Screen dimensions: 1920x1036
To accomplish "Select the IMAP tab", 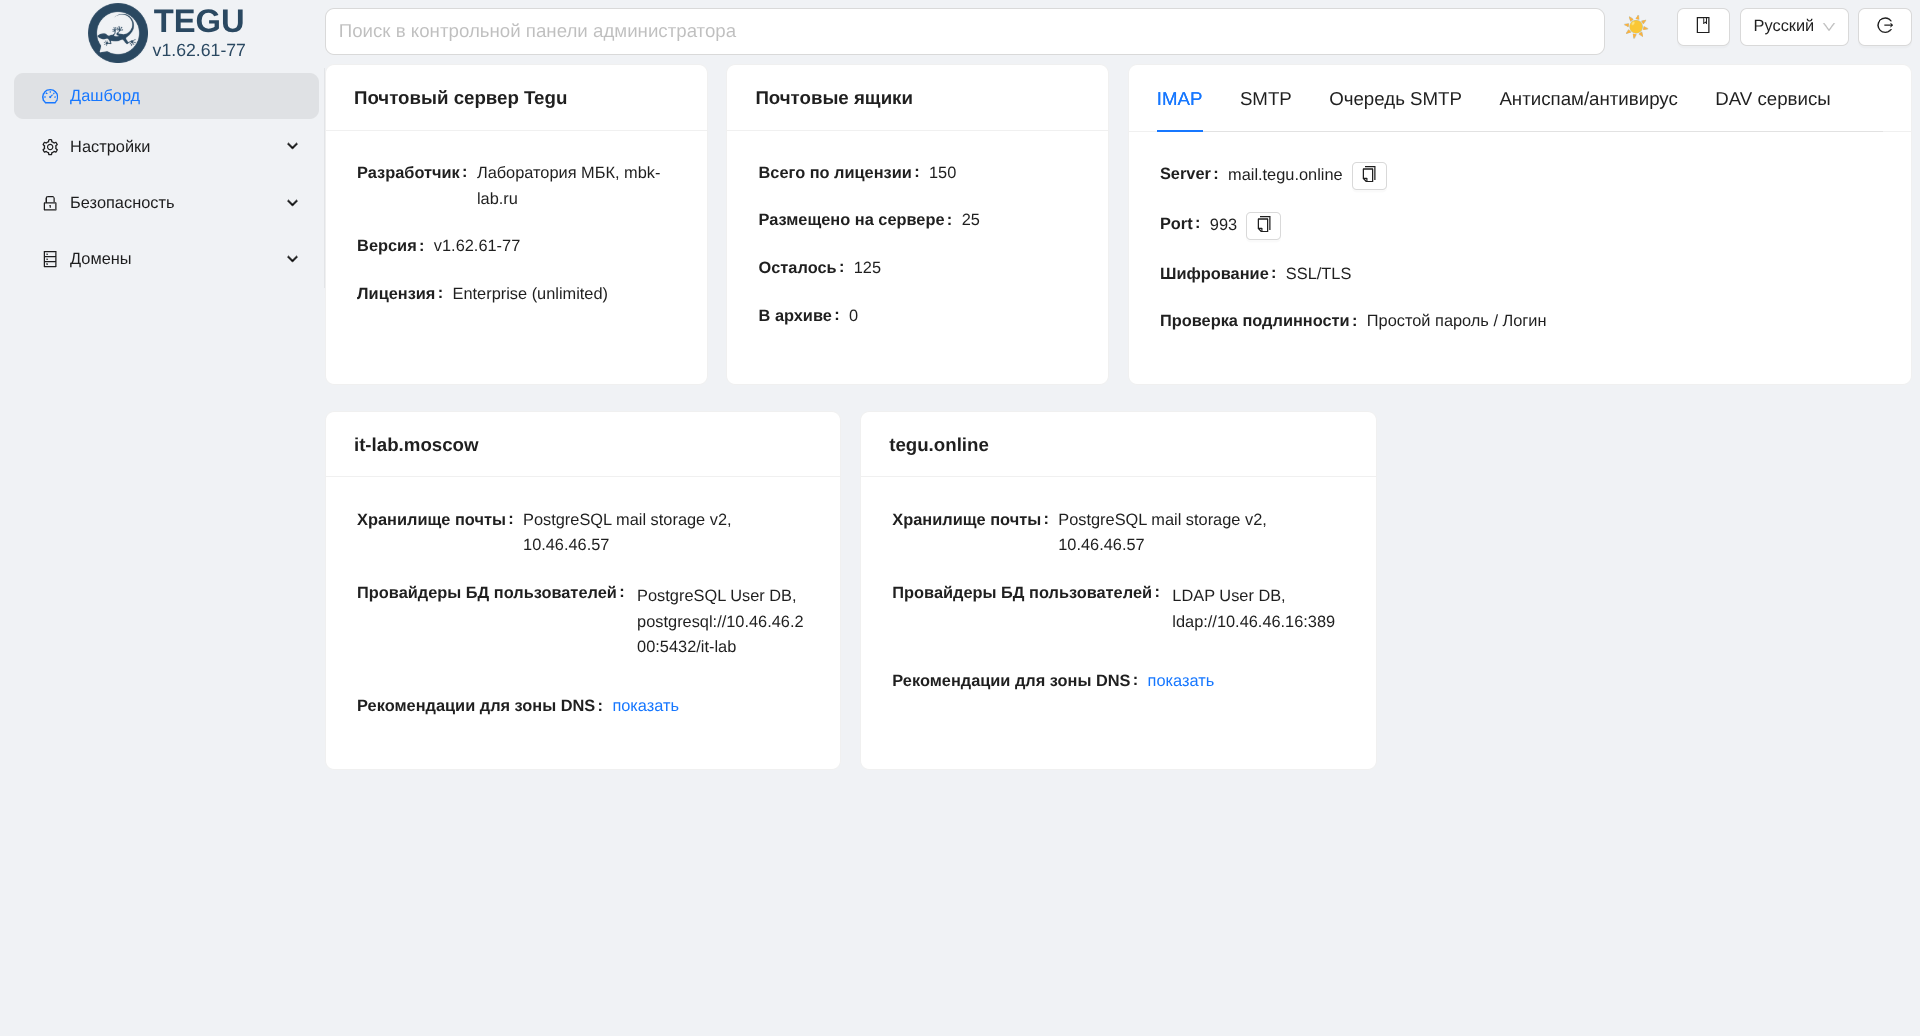I will pos(1179,99).
